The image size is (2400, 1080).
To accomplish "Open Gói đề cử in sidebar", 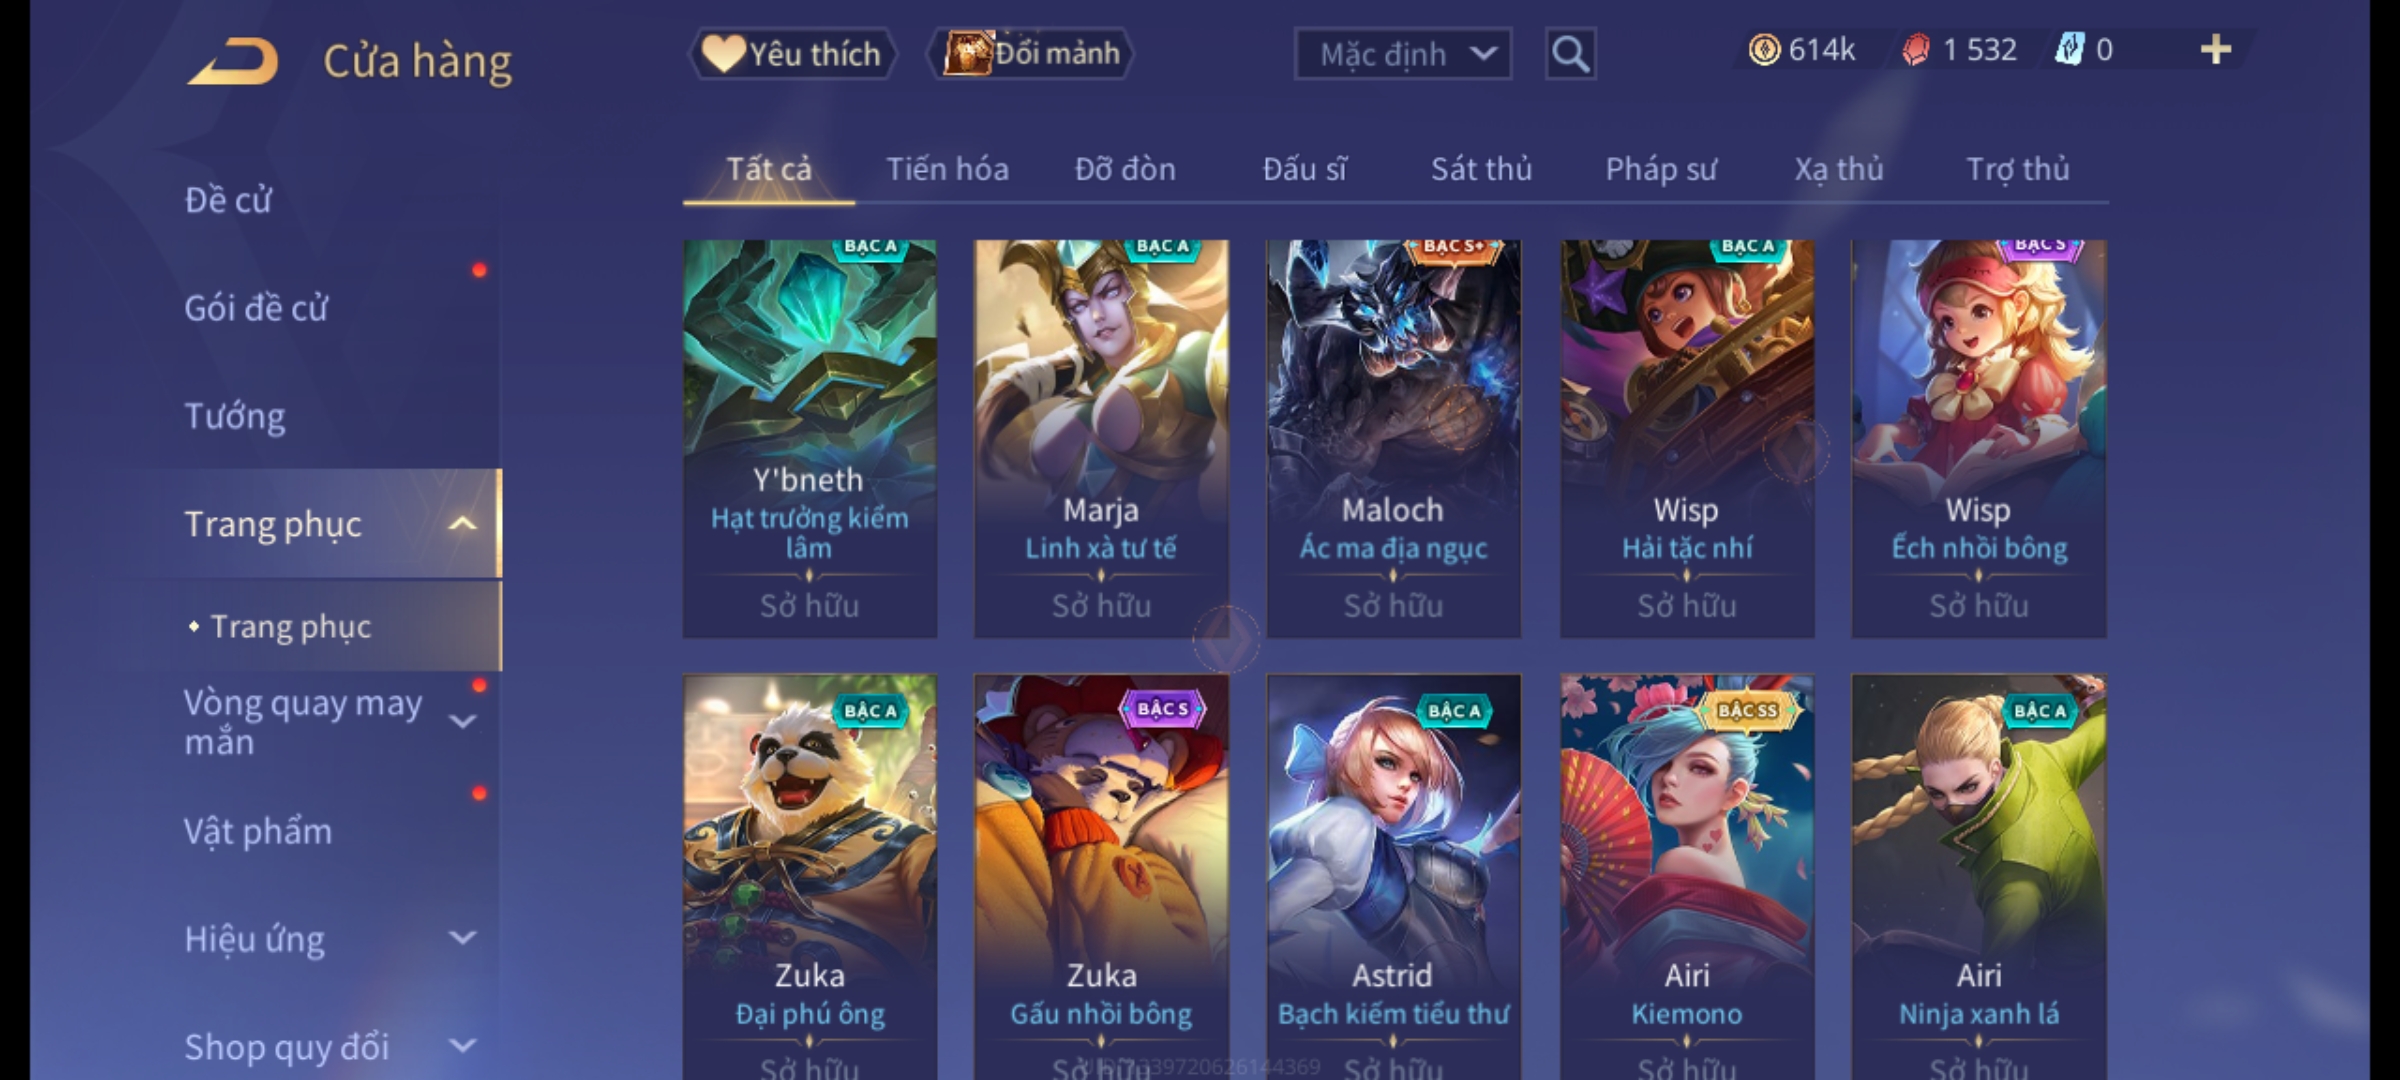I will point(256,308).
